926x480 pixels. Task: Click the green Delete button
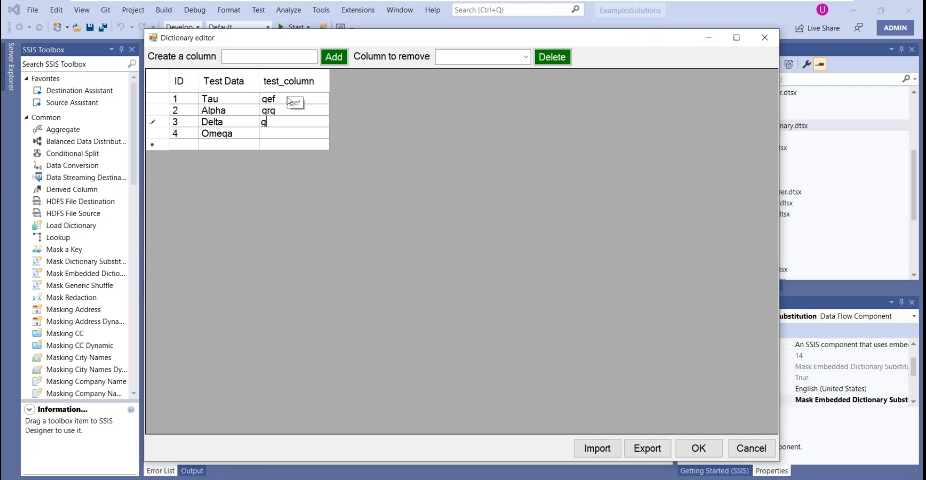(552, 57)
